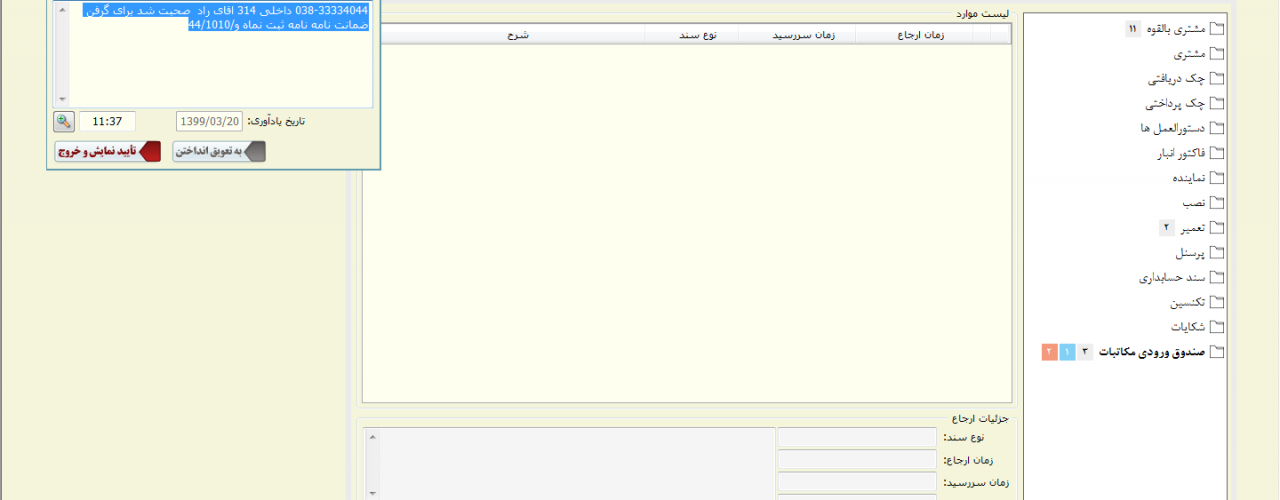Screen dimensions: 1280x500
Task: Select the پرسنل item in the tree
Action: 1186,252
